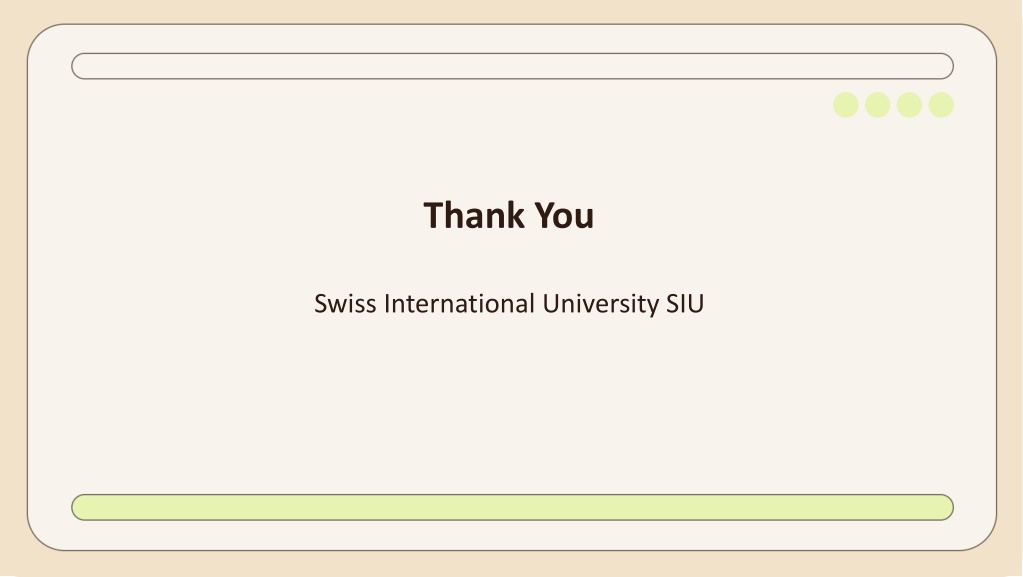Click the green rounded bar at bottom
Image resolution: width=1023 pixels, height=577 pixels.
pyautogui.click(x=512, y=507)
